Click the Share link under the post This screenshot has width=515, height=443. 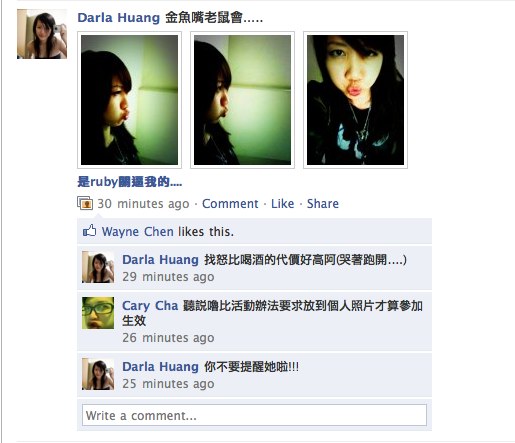click(x=323, y=204)
